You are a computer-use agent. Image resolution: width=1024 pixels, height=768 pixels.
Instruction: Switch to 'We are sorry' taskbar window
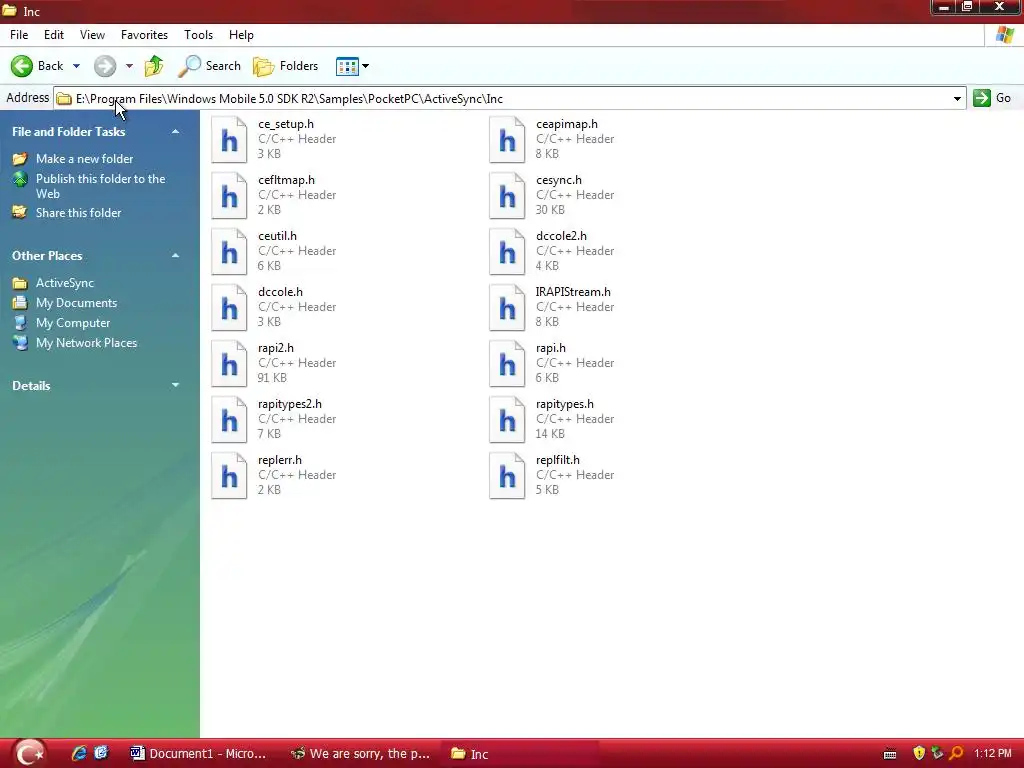tap(360, 754)
